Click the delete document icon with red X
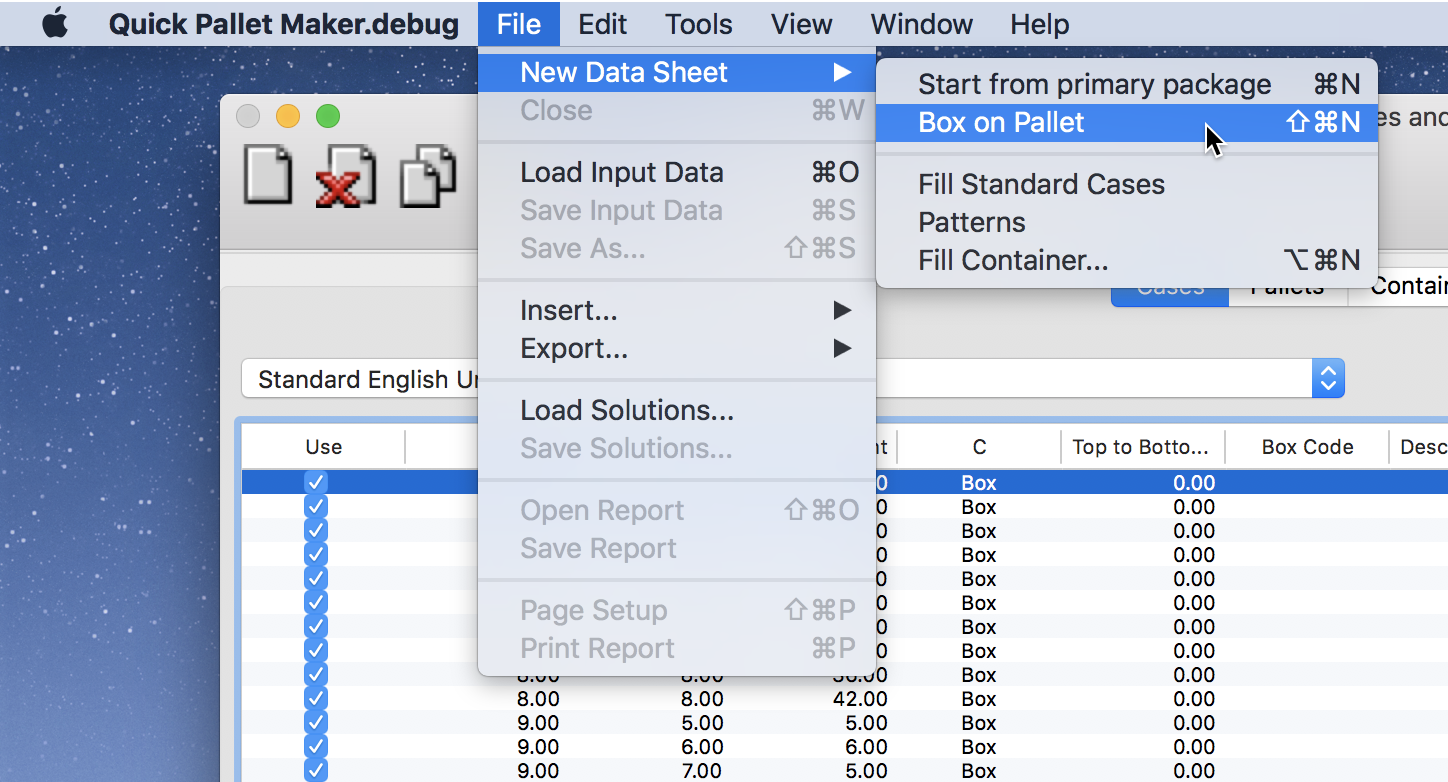The height and width of the screenshot is (782, 1448). [x=345, y=177]
